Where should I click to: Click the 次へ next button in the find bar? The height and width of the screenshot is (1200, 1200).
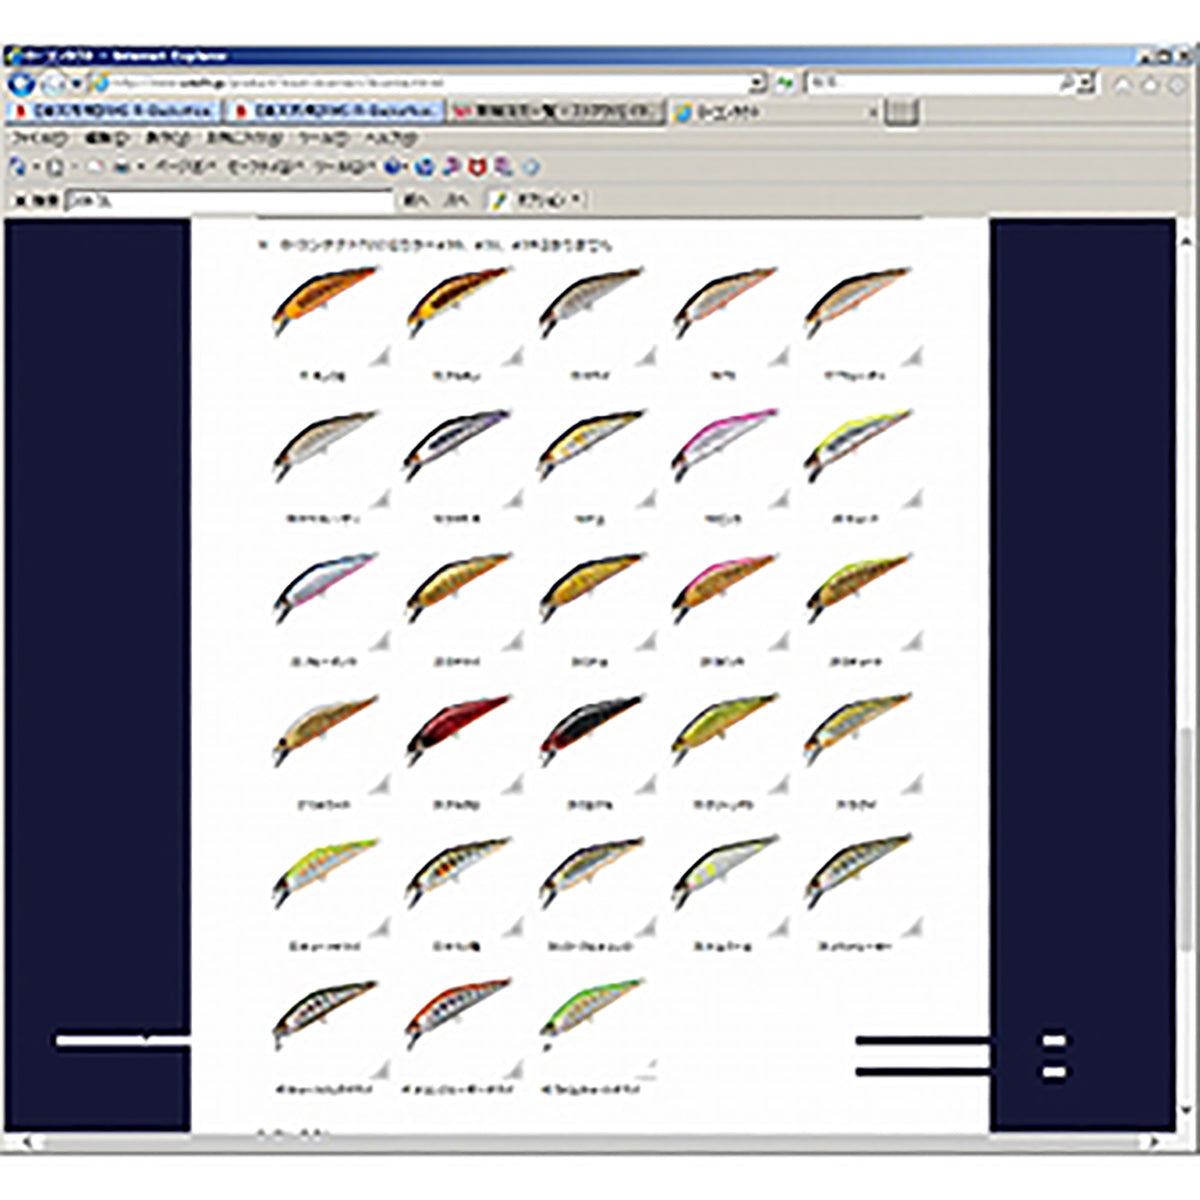[x=456, y=201]
